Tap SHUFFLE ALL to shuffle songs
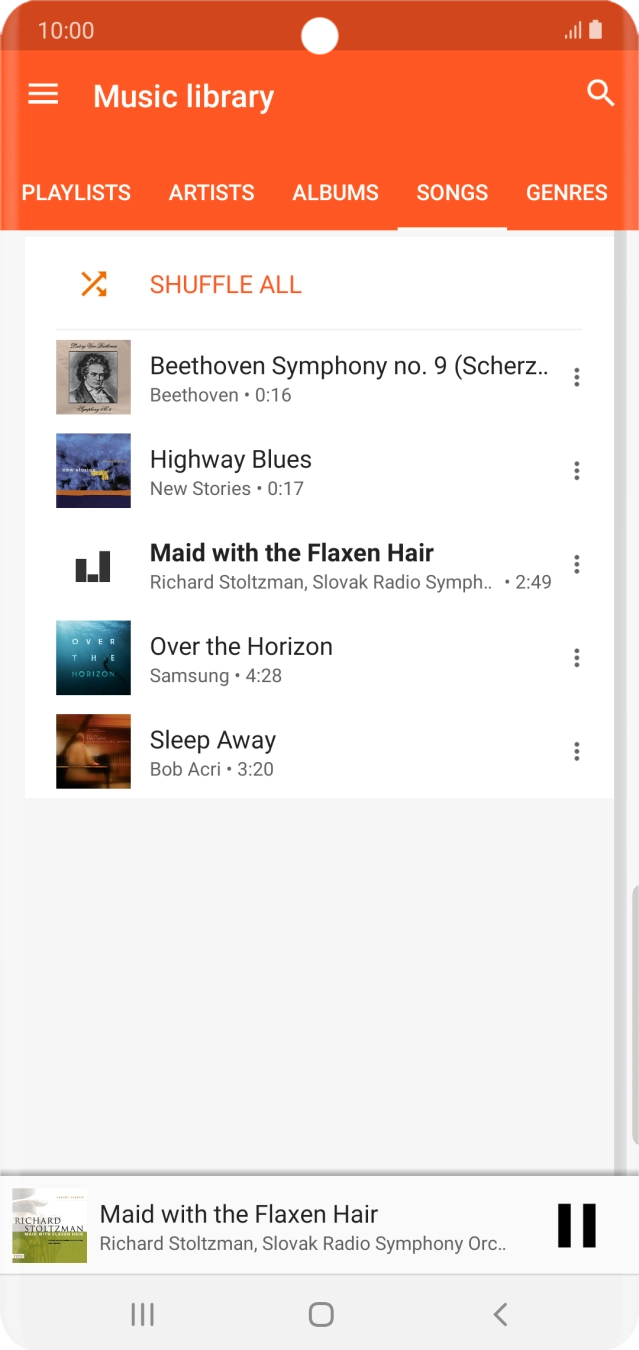Screen dimensions: 639x1350 (x=225, y=284)
